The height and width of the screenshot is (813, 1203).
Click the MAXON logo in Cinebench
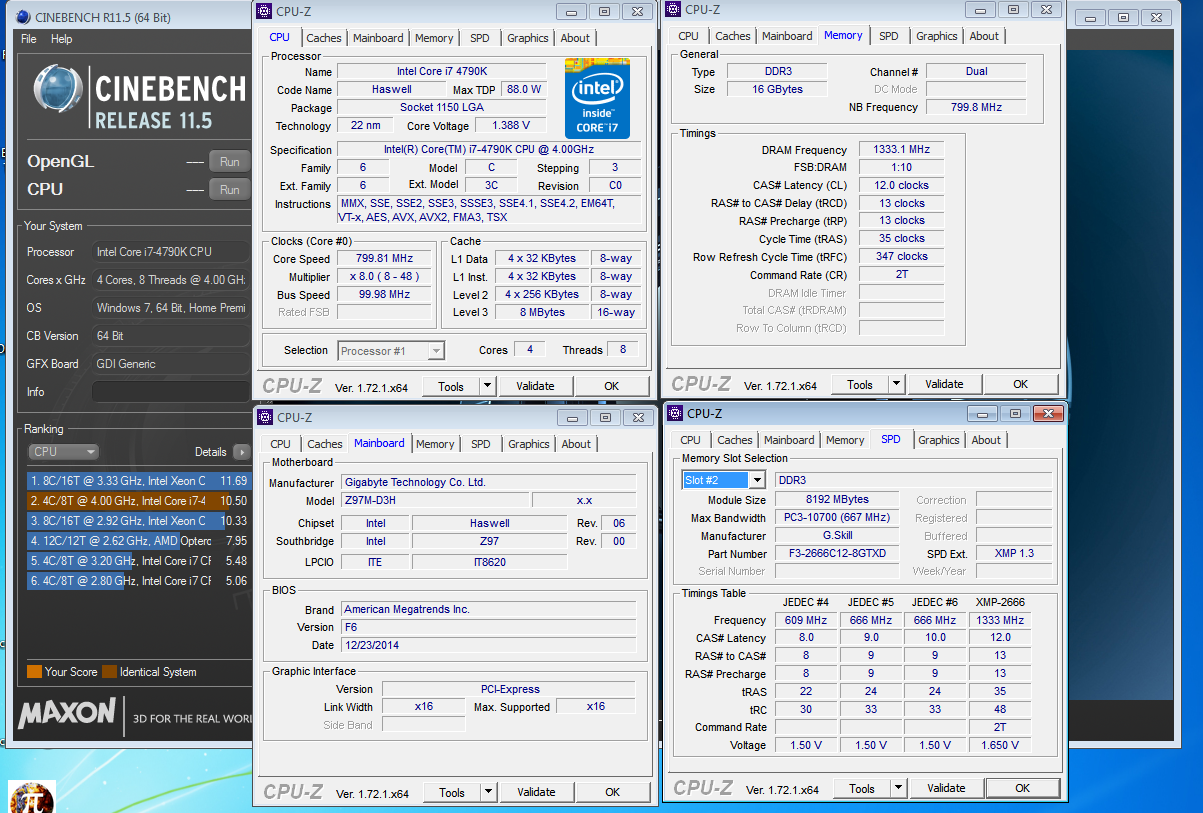66,713
